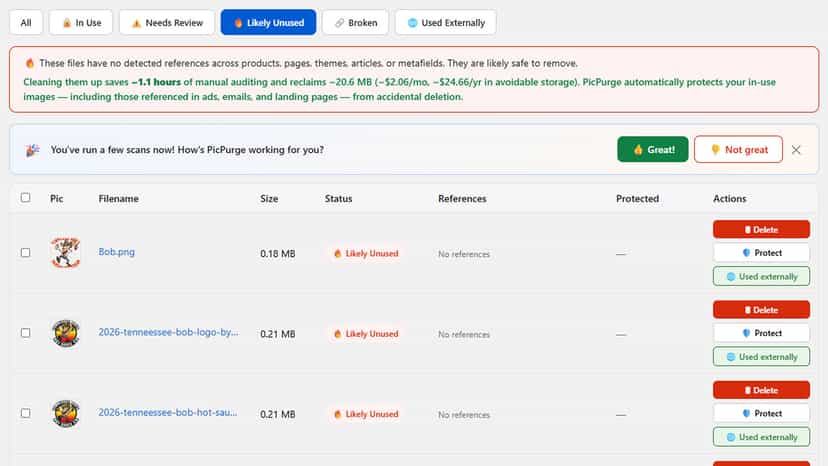Open the Needs Review tab

point(167,23)
